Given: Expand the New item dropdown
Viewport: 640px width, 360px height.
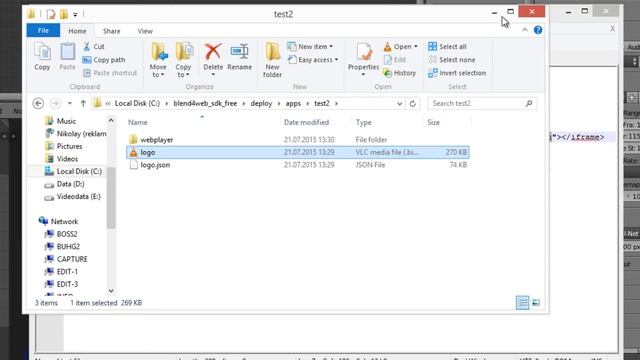Looking at the screenshot, I should [331, 47].
